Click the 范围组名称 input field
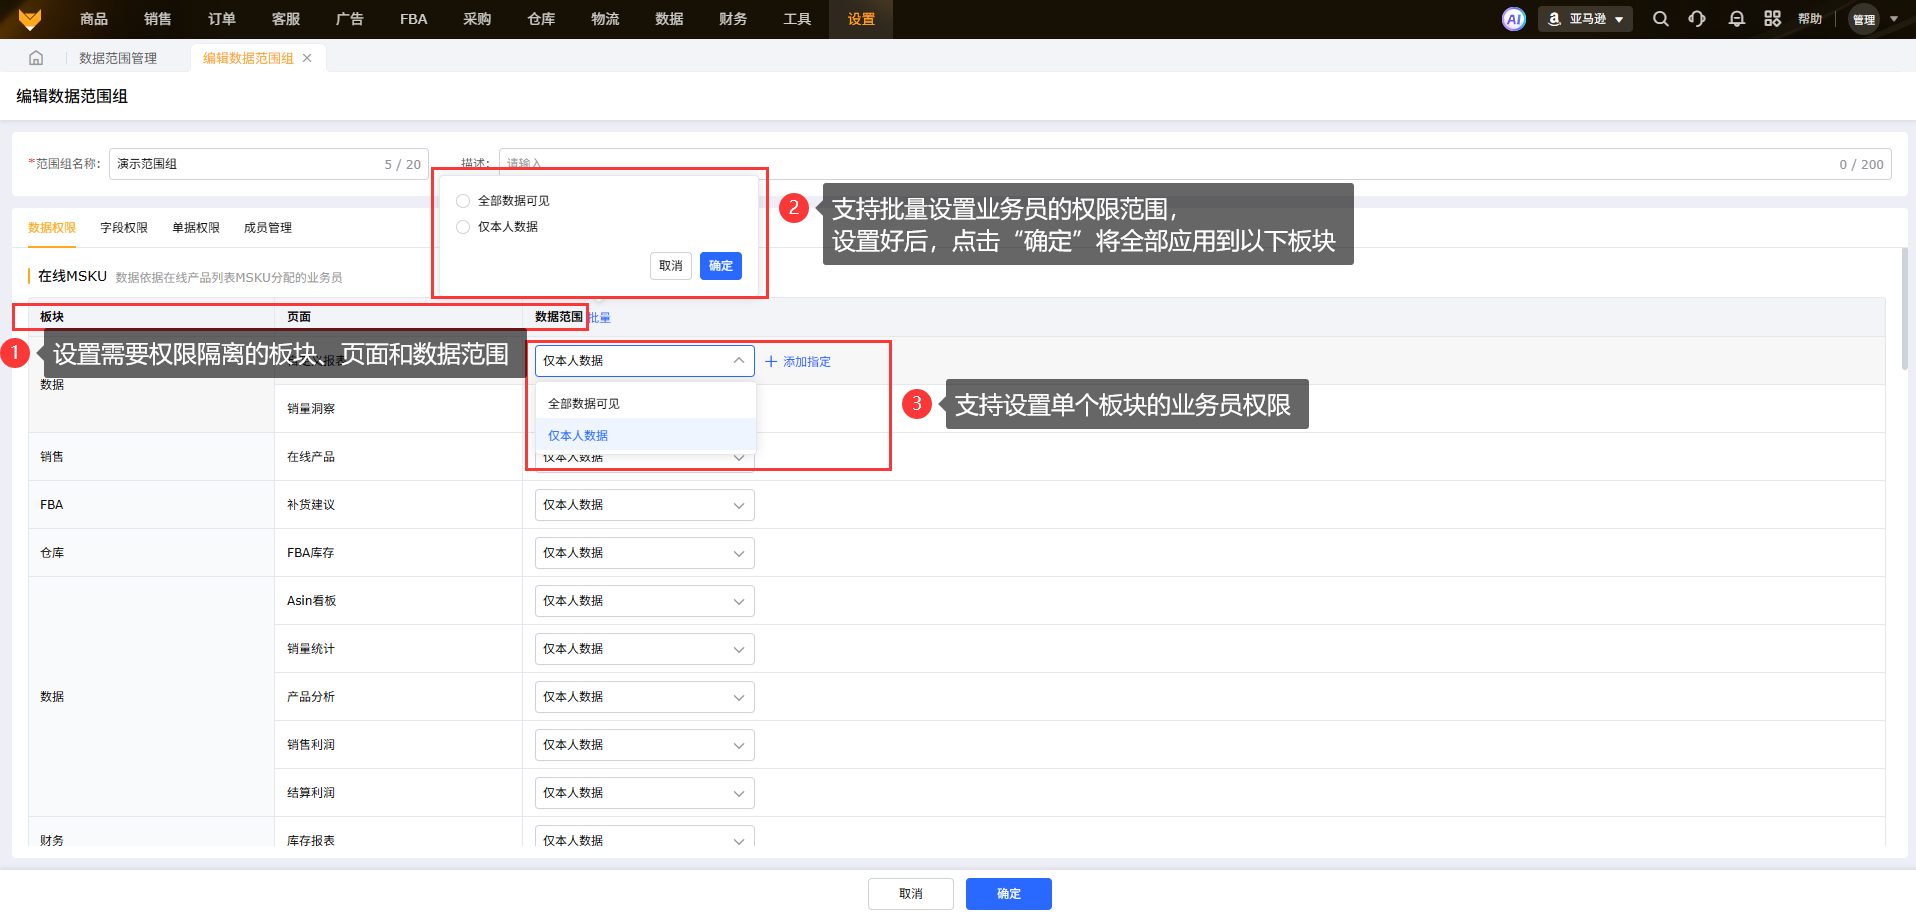 coord(245,164)
